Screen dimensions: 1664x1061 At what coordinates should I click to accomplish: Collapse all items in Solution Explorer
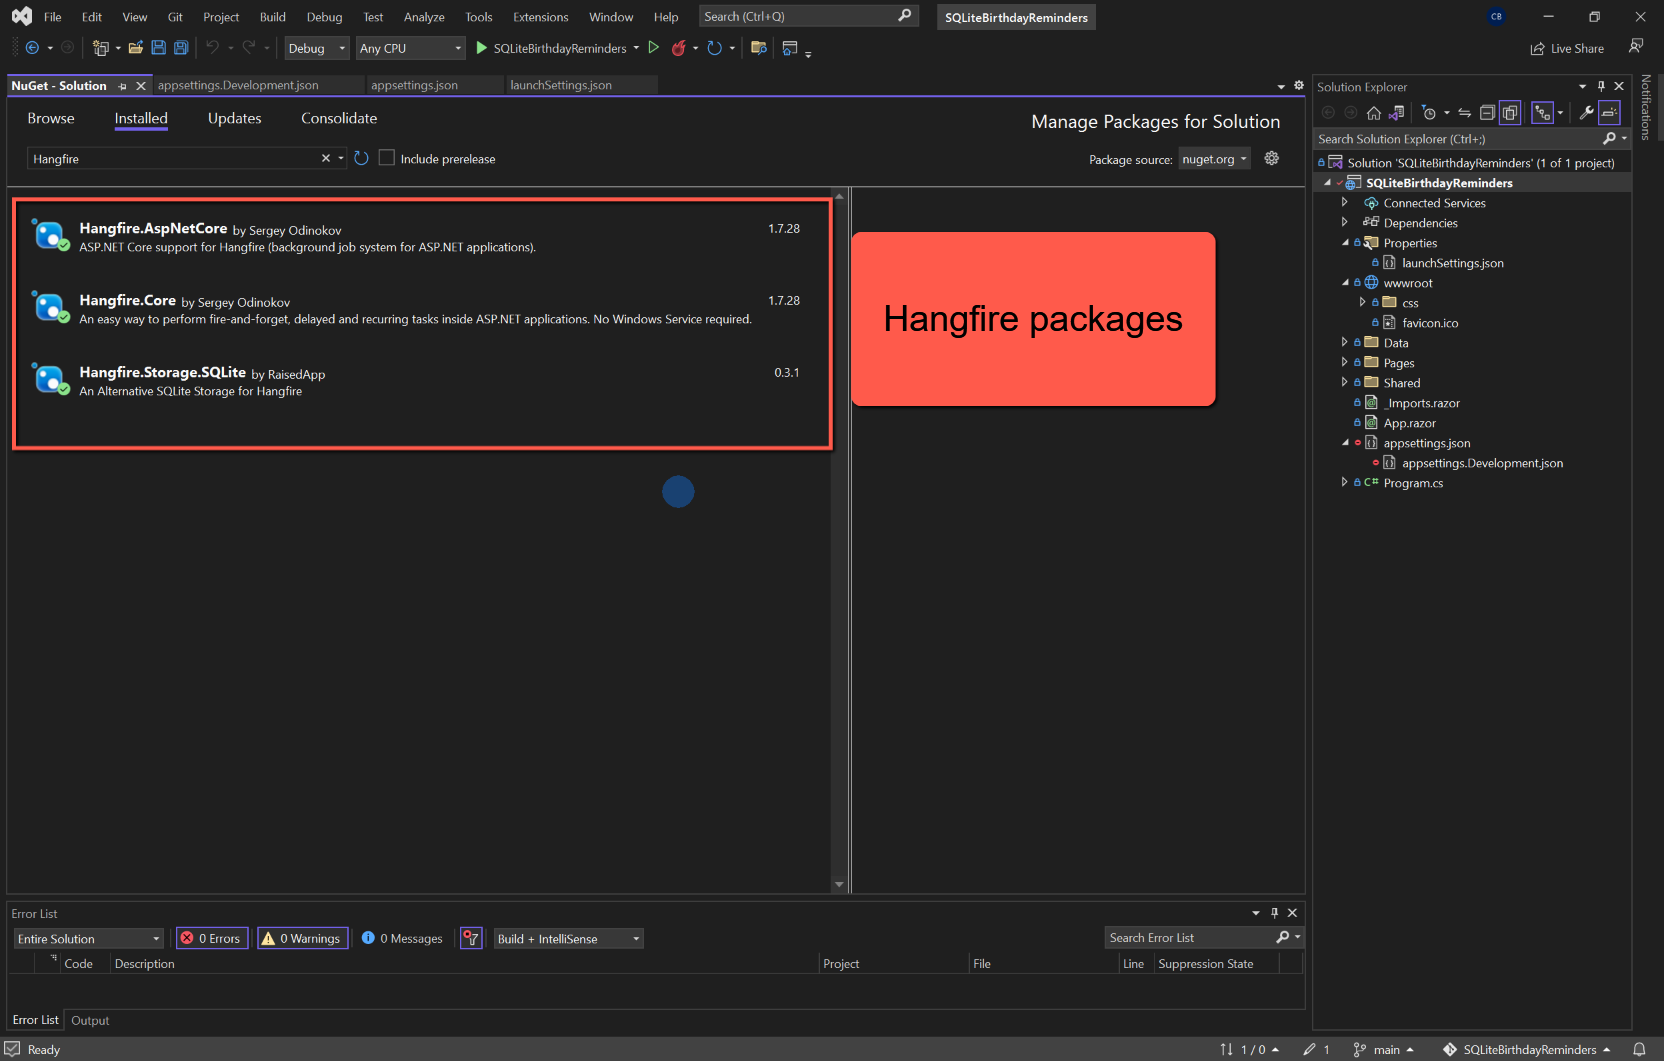(1487, 113)
